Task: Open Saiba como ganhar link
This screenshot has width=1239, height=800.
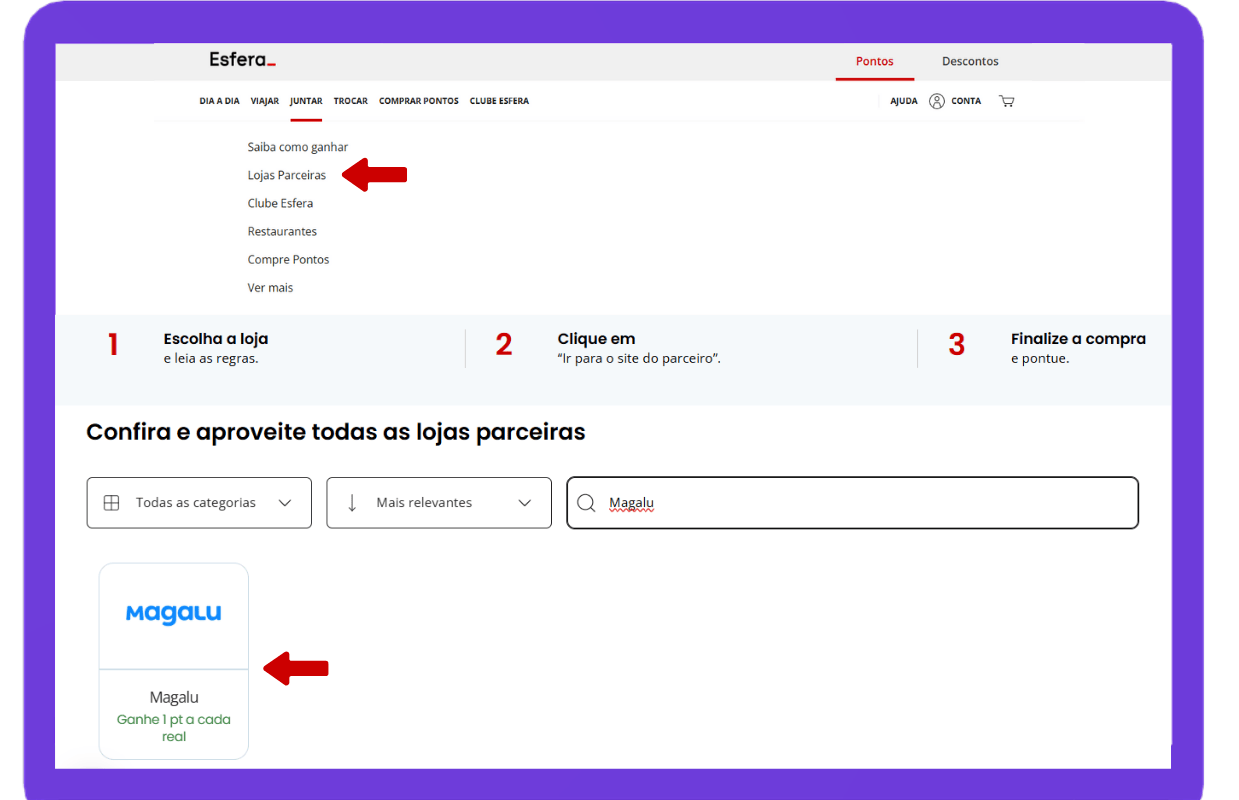Action: pos(298,147)
